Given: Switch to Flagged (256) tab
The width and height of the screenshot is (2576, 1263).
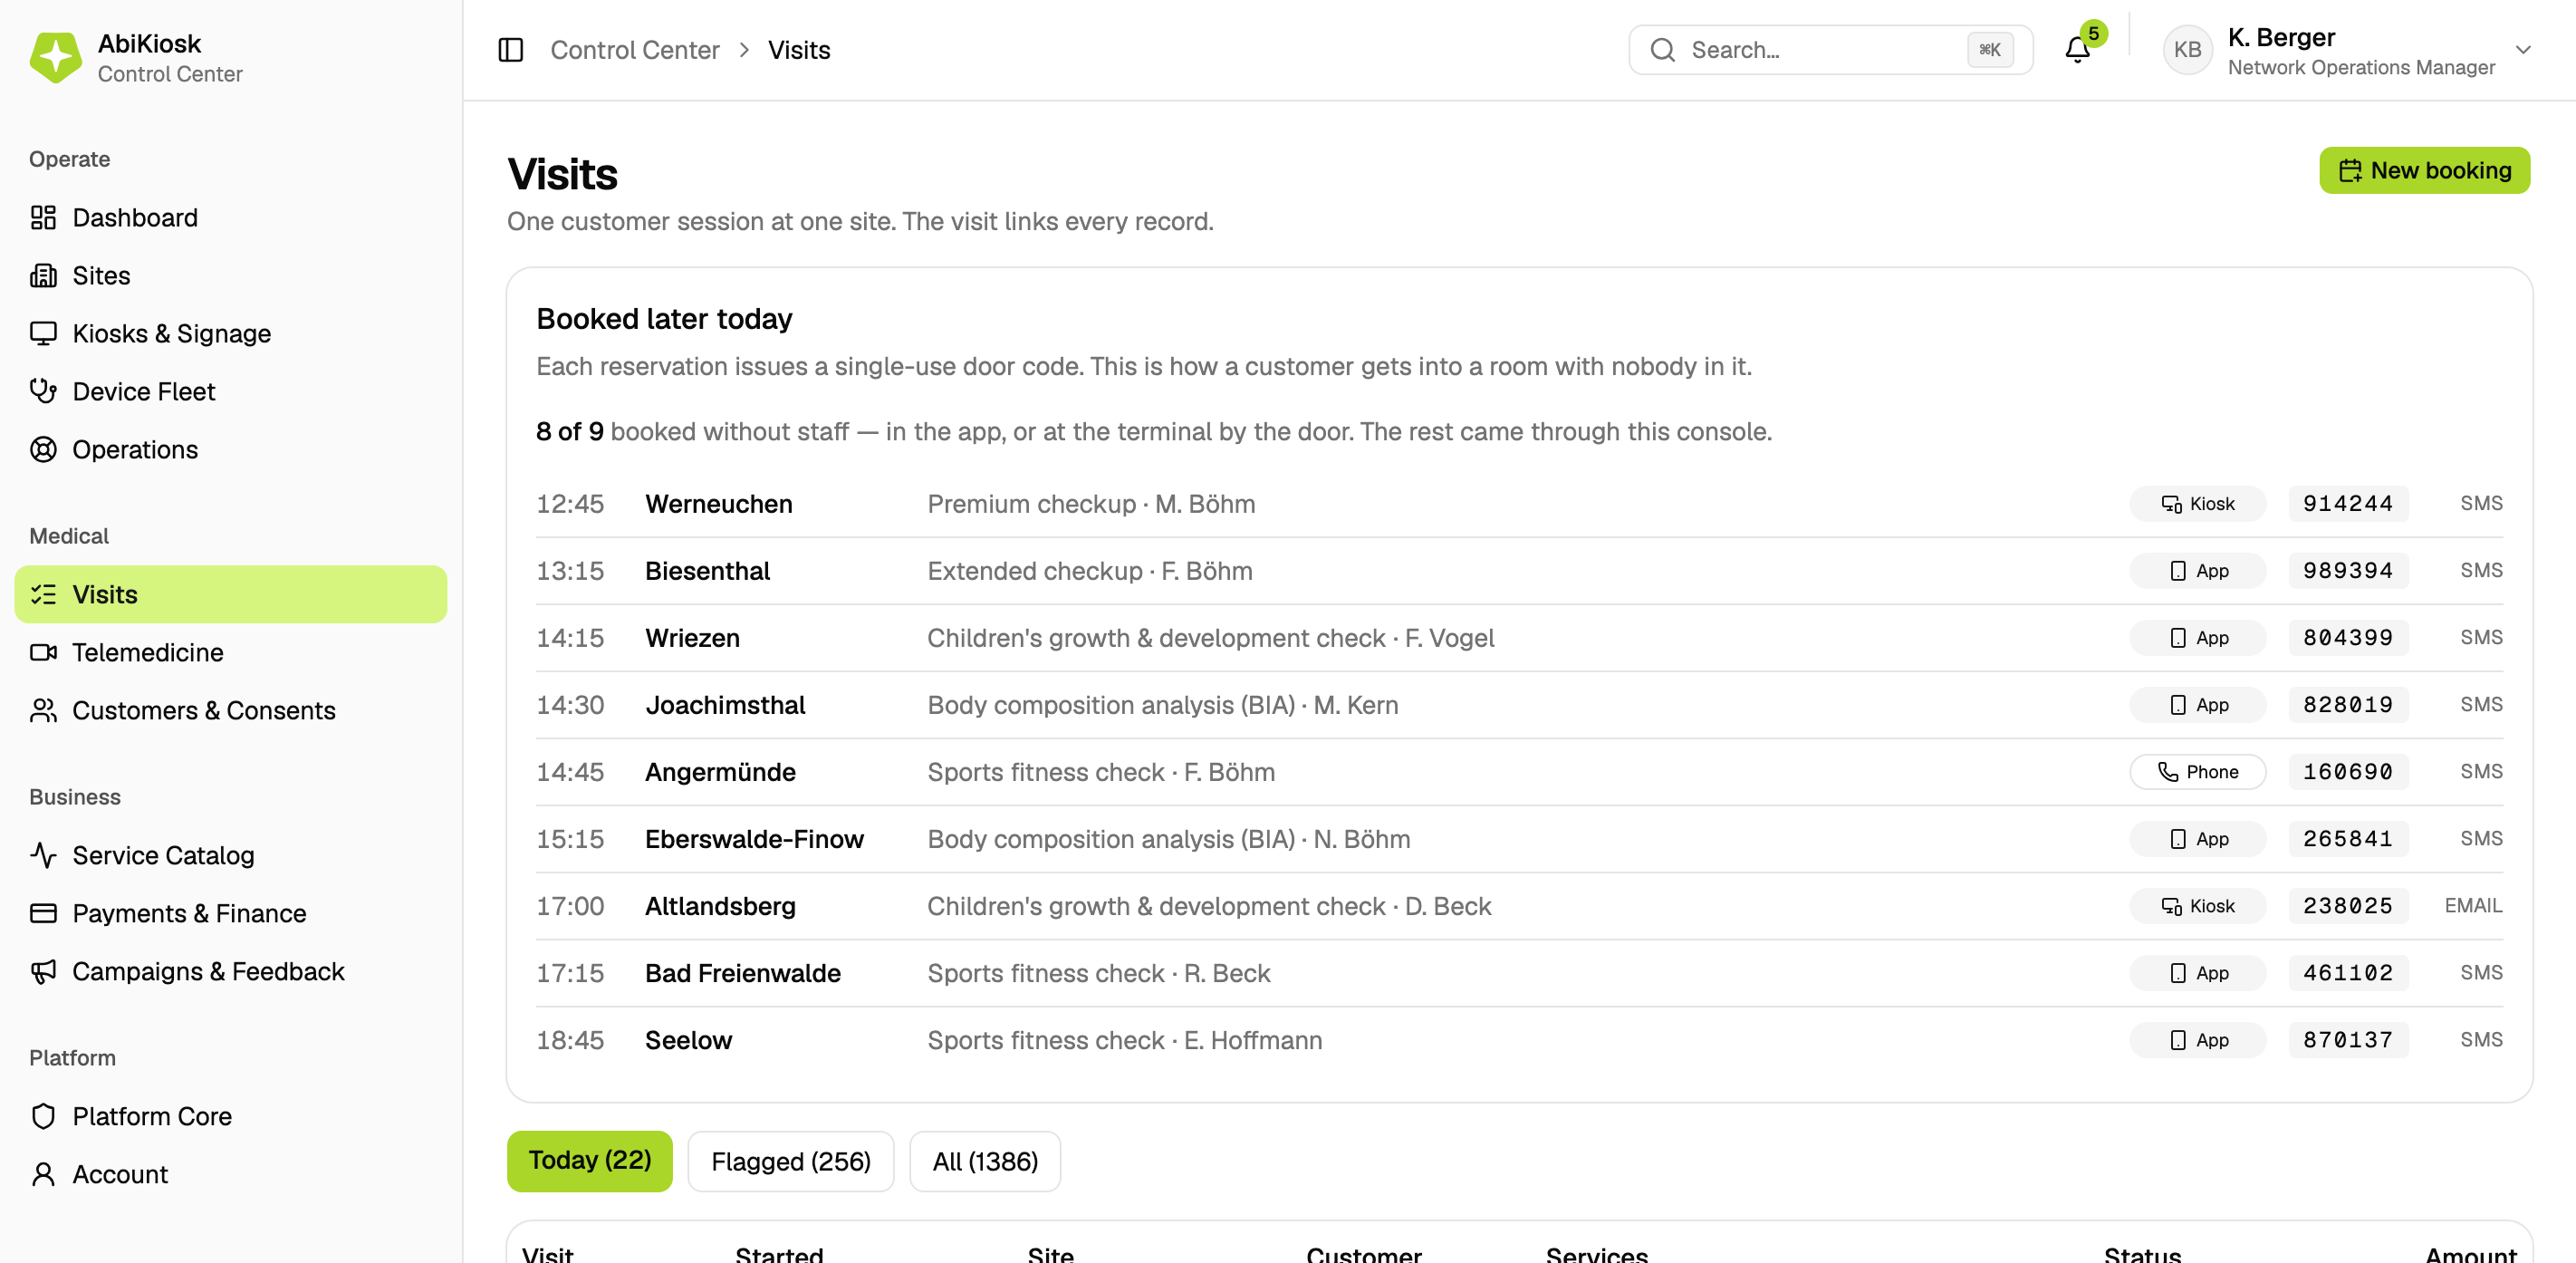Looking at the screenshot, I should pos(790,1162).
